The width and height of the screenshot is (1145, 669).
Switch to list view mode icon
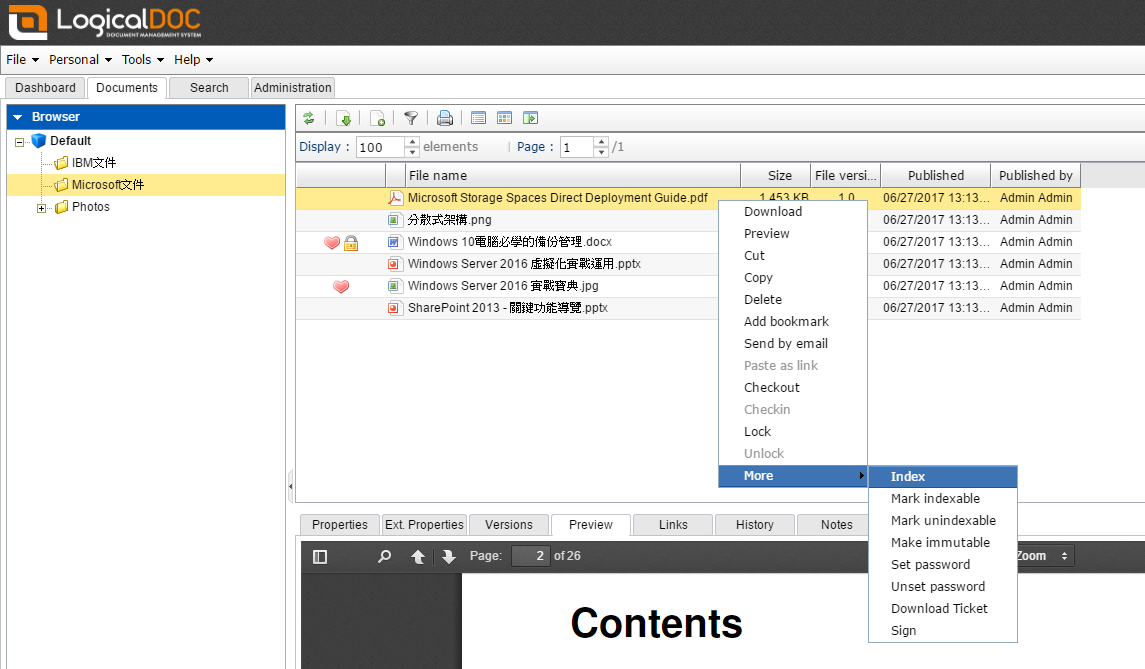click(478, 118)
